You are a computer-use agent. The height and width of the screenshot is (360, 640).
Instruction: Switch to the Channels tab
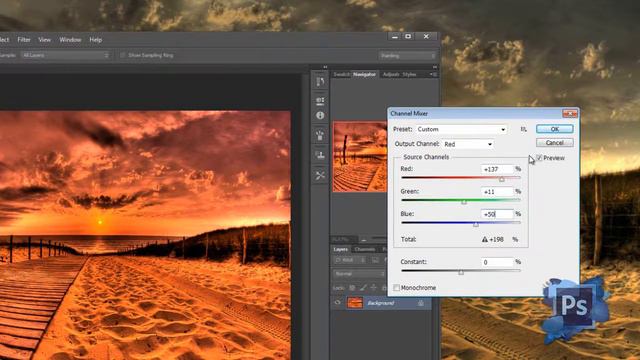pos(364,249)
